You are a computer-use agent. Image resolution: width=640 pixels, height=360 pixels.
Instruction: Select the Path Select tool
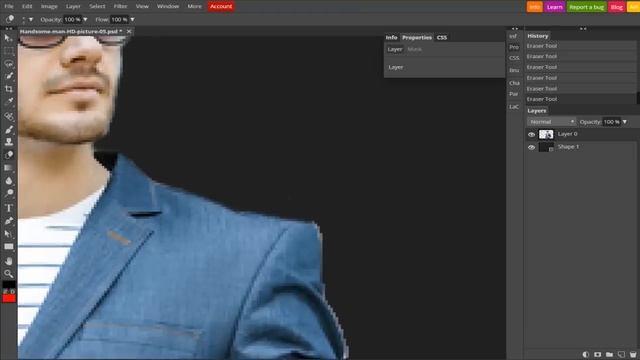(8, 234)
